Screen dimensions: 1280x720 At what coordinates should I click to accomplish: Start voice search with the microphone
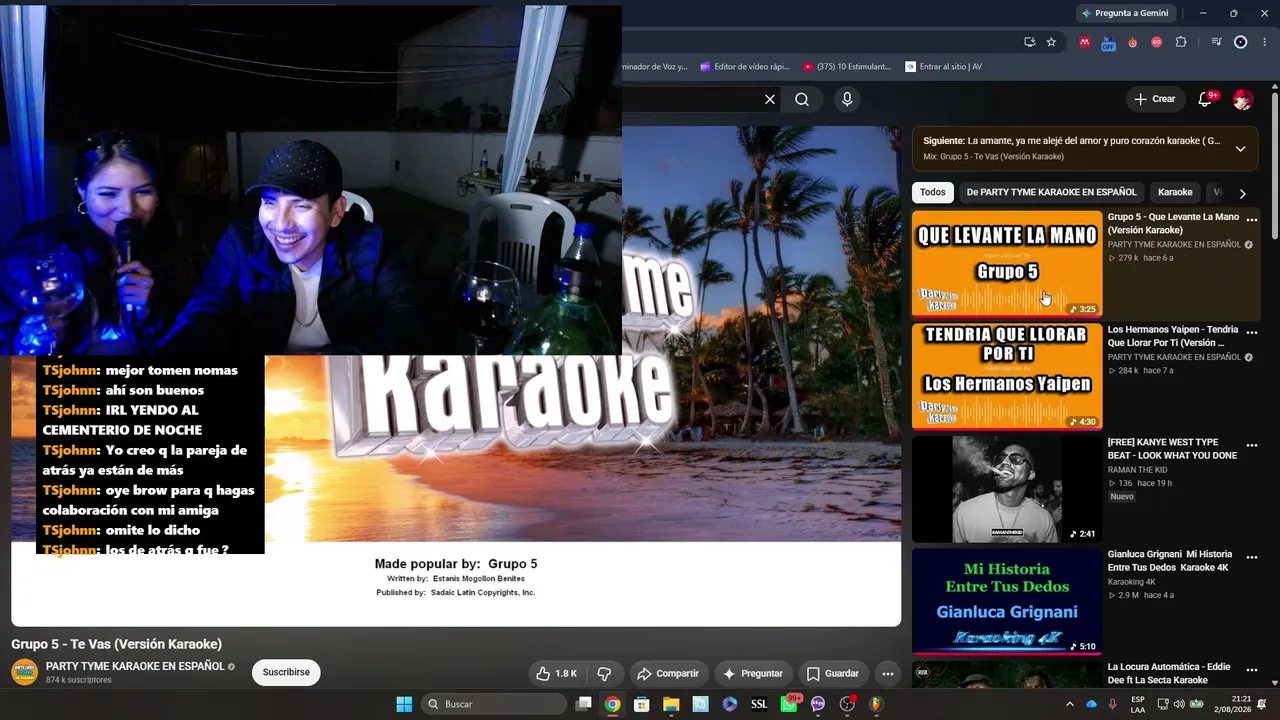click(x=847, y=99)
